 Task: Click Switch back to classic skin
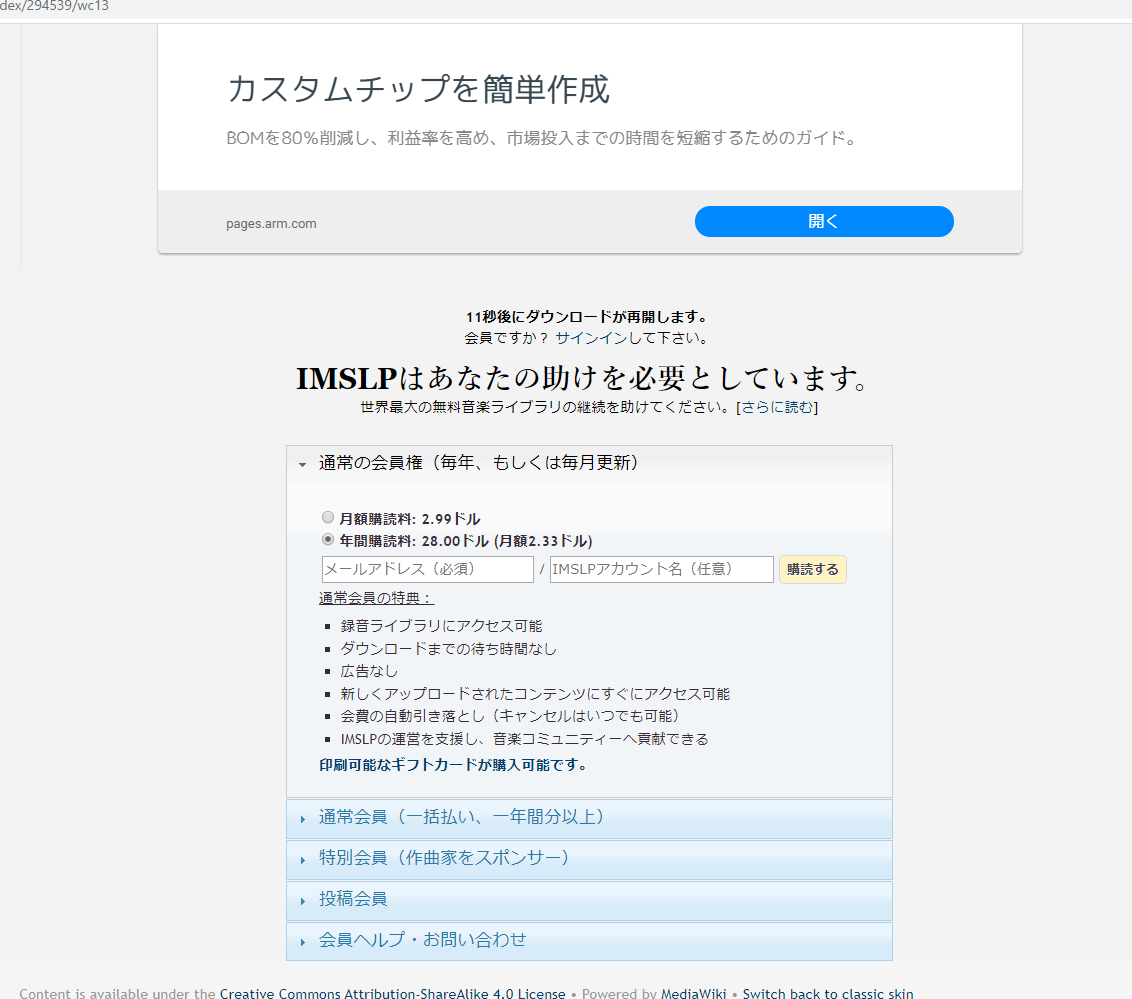827,993
